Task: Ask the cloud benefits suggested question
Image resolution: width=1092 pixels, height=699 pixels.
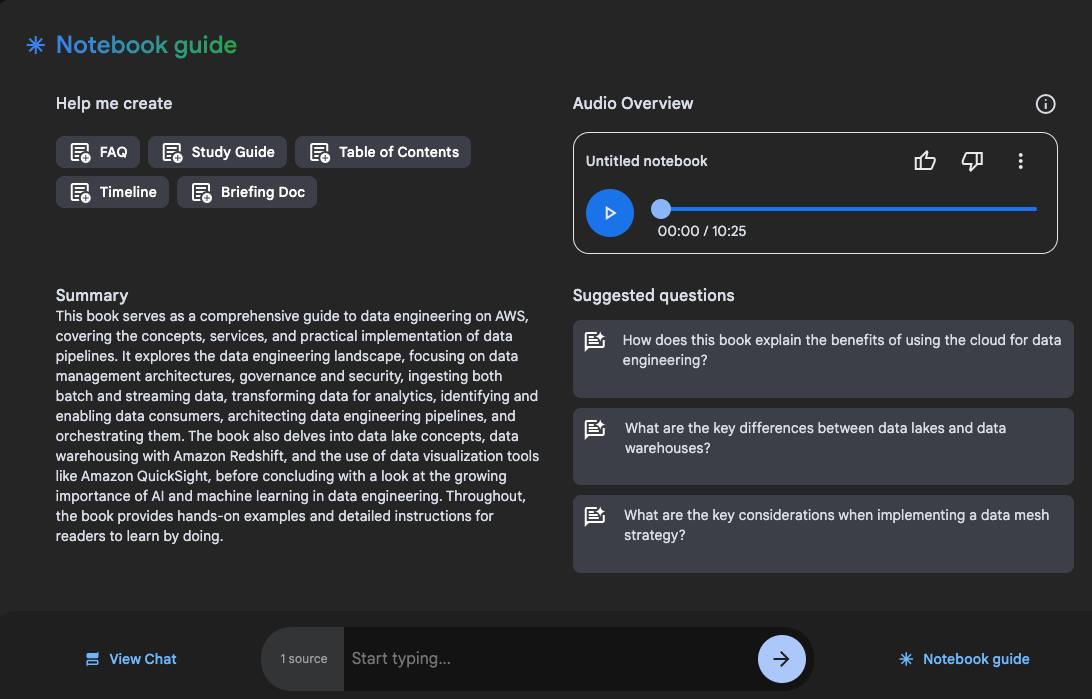Action: tap(823, 359)
